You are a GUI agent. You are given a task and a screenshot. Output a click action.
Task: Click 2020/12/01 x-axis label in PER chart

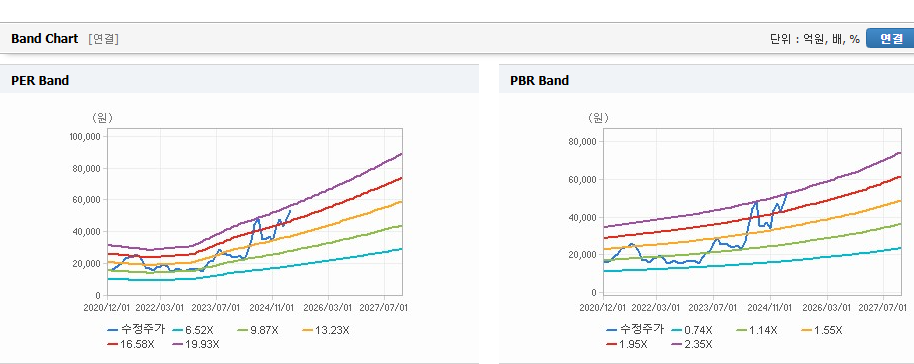[x=108, y=307]
